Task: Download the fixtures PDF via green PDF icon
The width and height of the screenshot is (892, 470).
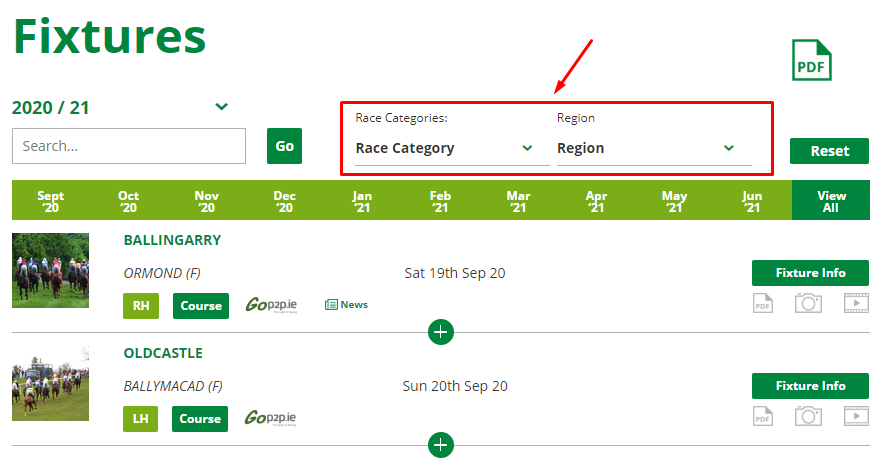Action: (x=812, y=60)
